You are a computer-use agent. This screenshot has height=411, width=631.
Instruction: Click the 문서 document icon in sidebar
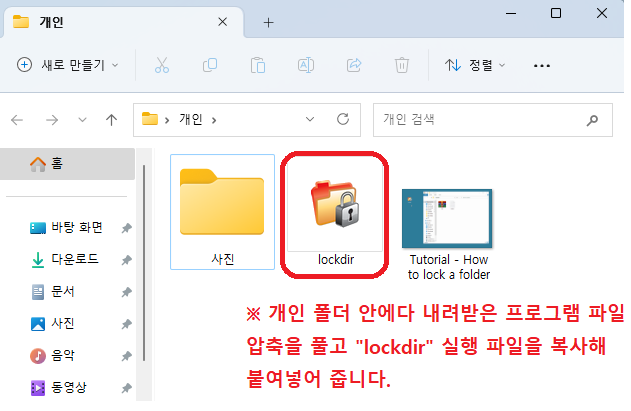pyautogui.click(x=38, y=292)
